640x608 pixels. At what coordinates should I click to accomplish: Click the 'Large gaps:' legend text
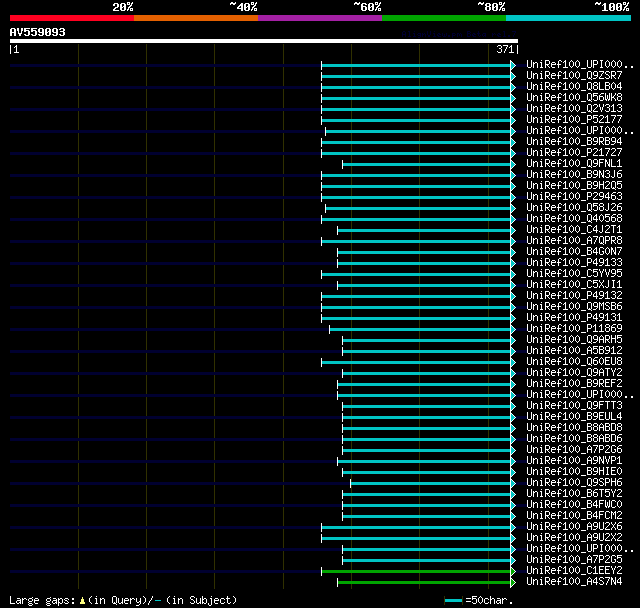click(42, 600)
